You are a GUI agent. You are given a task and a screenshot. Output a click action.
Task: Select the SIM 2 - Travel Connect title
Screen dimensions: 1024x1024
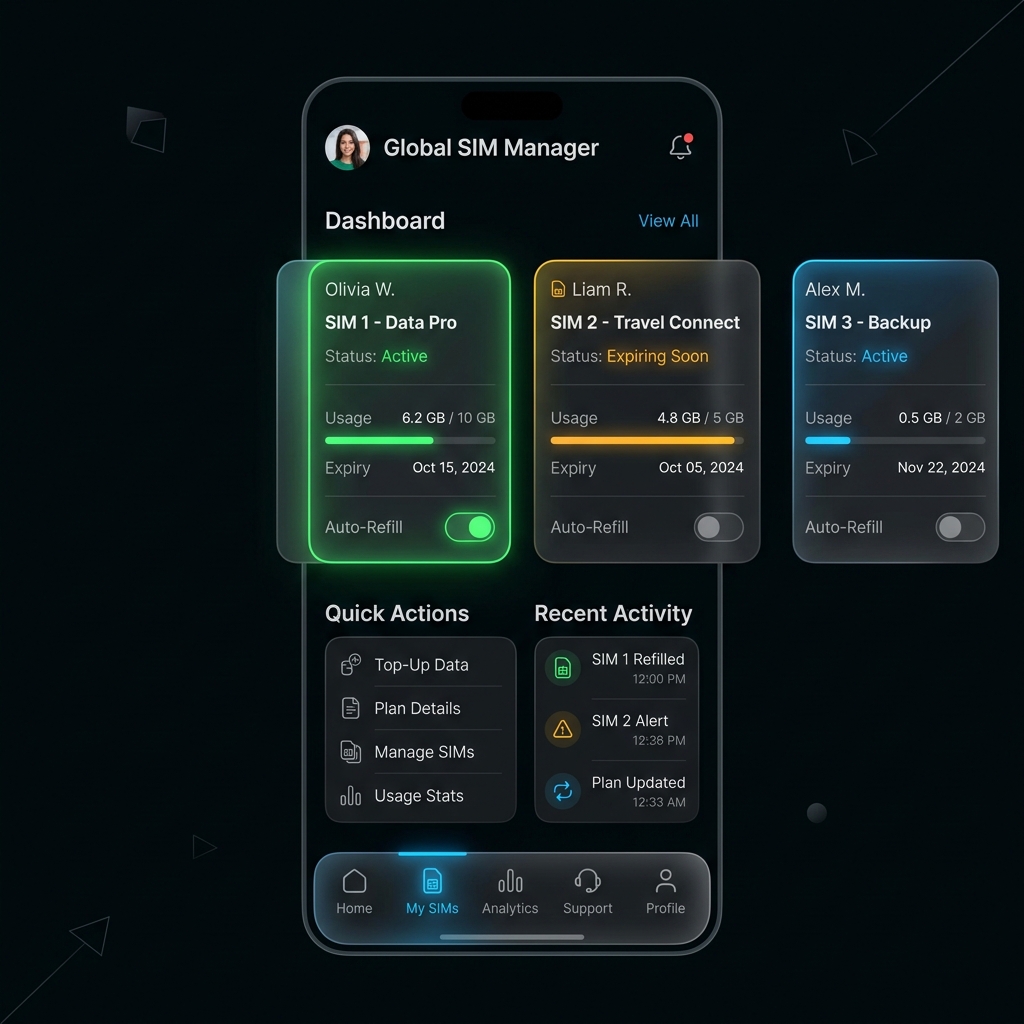pyautogui.click(x=645, y=323)
